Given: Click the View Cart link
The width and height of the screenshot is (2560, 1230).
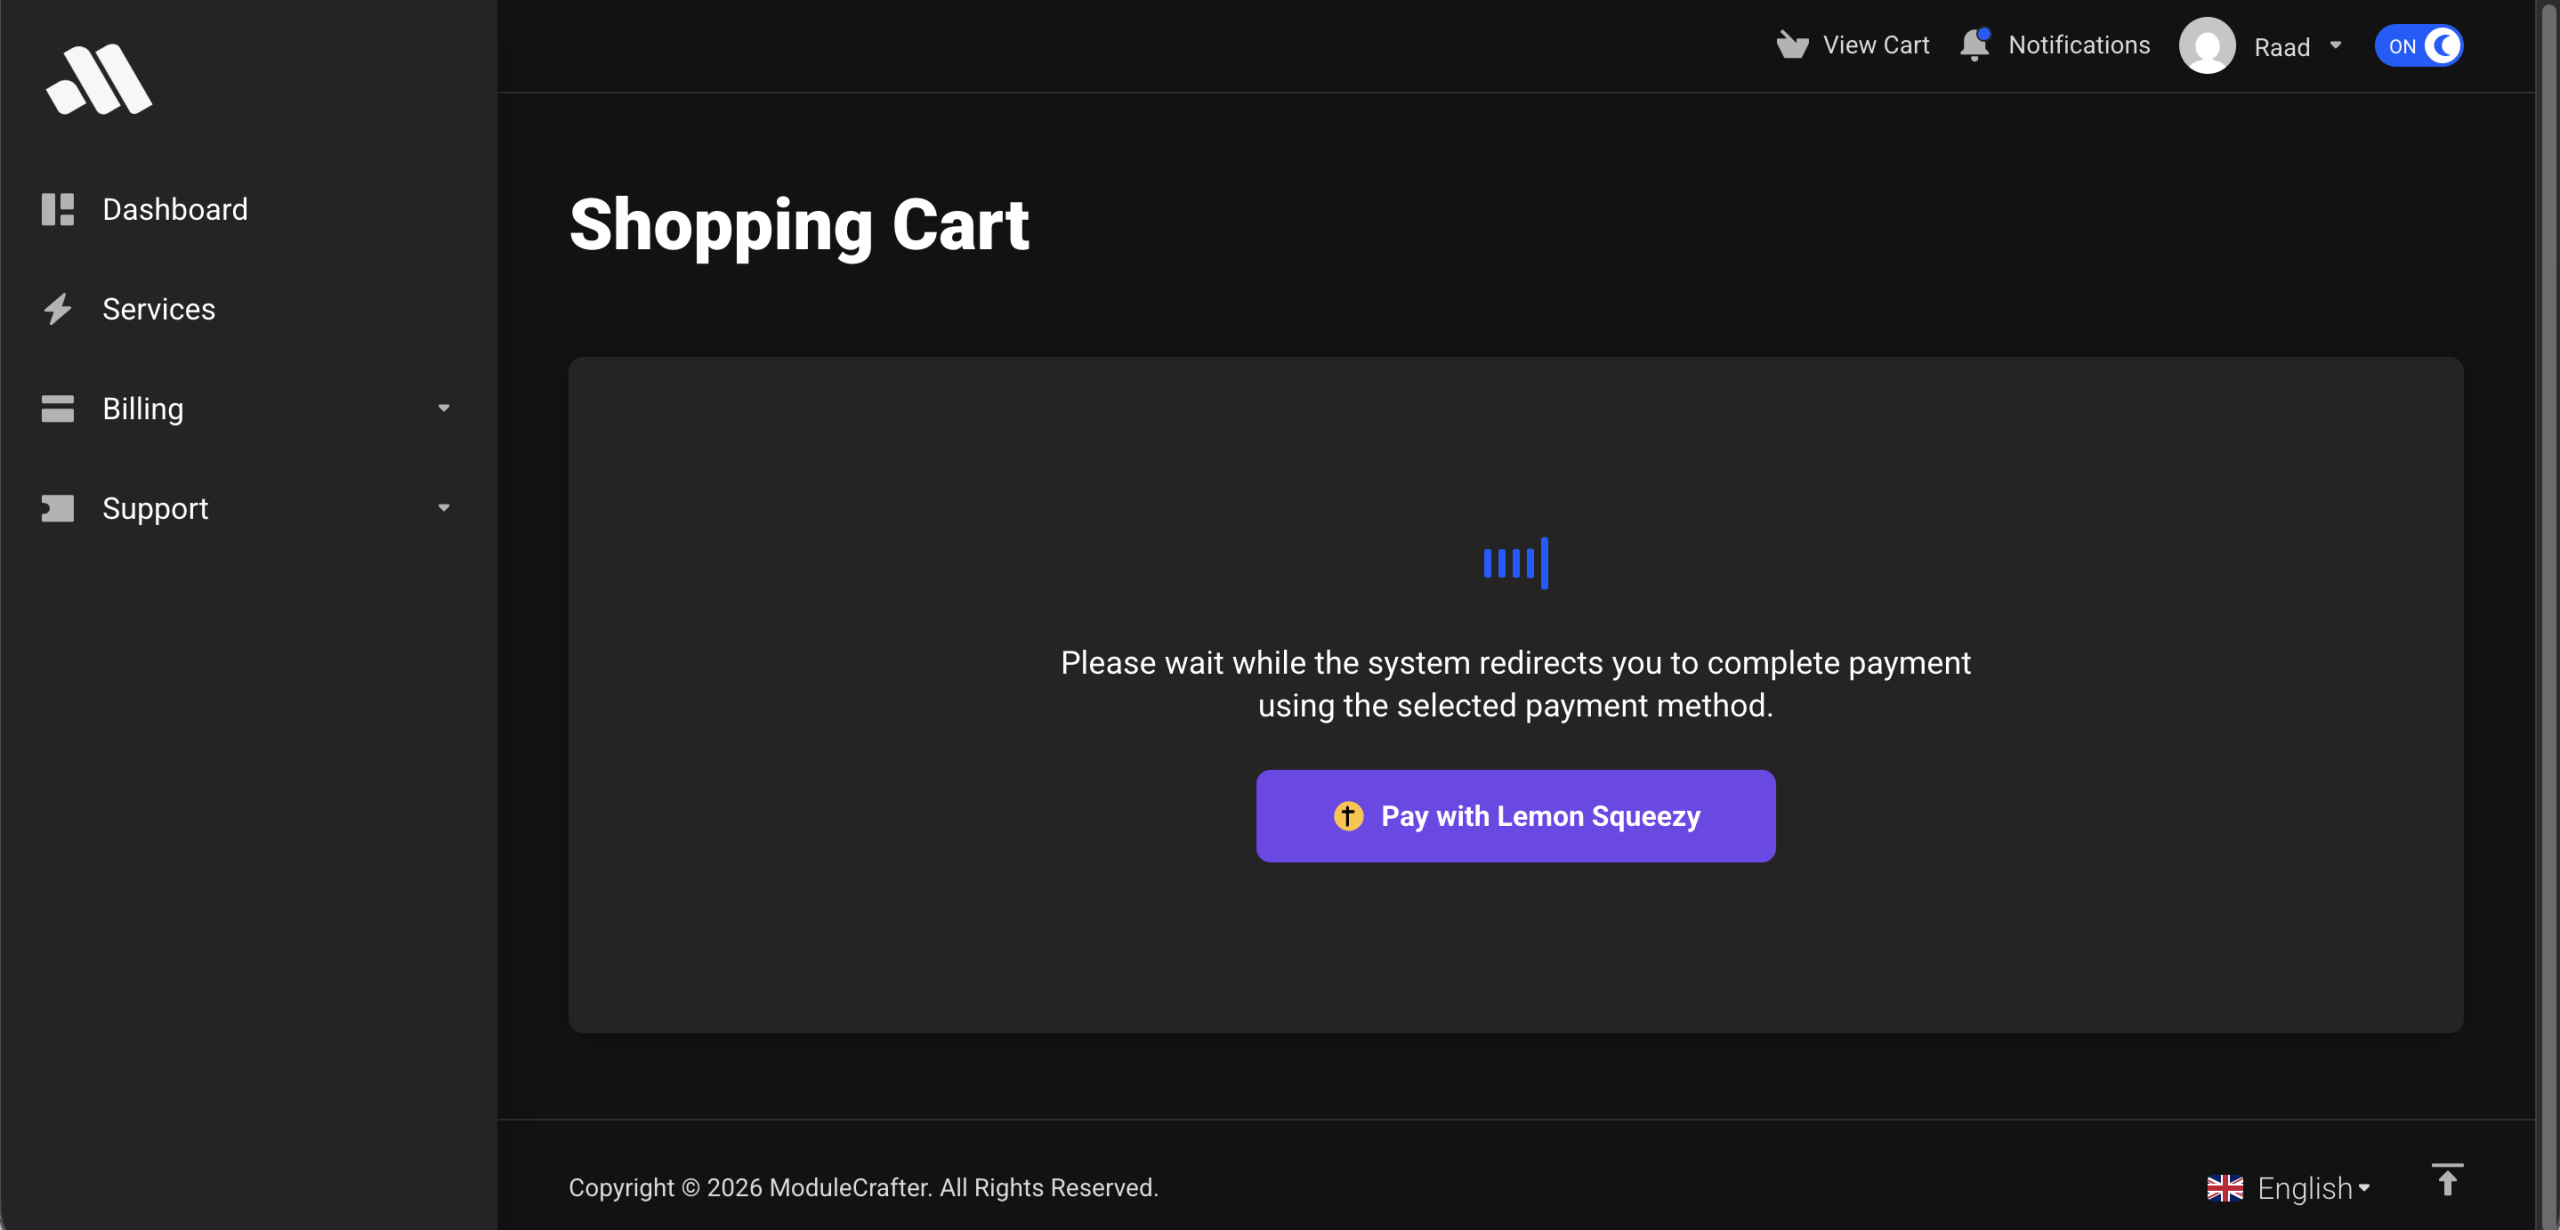Looking at the screenshot, I should tap(1876, 45).
